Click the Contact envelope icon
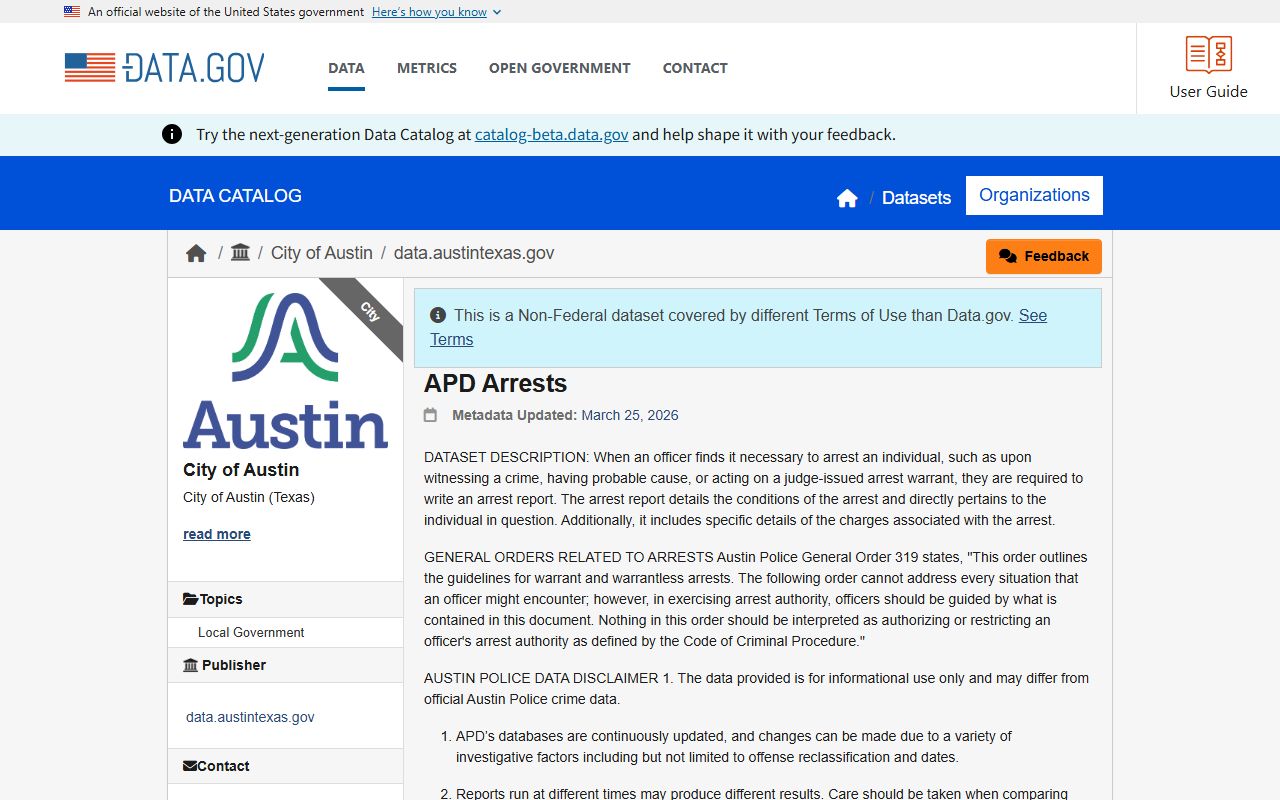This screenshot has height=800, width=1280. click(x=190, y=766)
